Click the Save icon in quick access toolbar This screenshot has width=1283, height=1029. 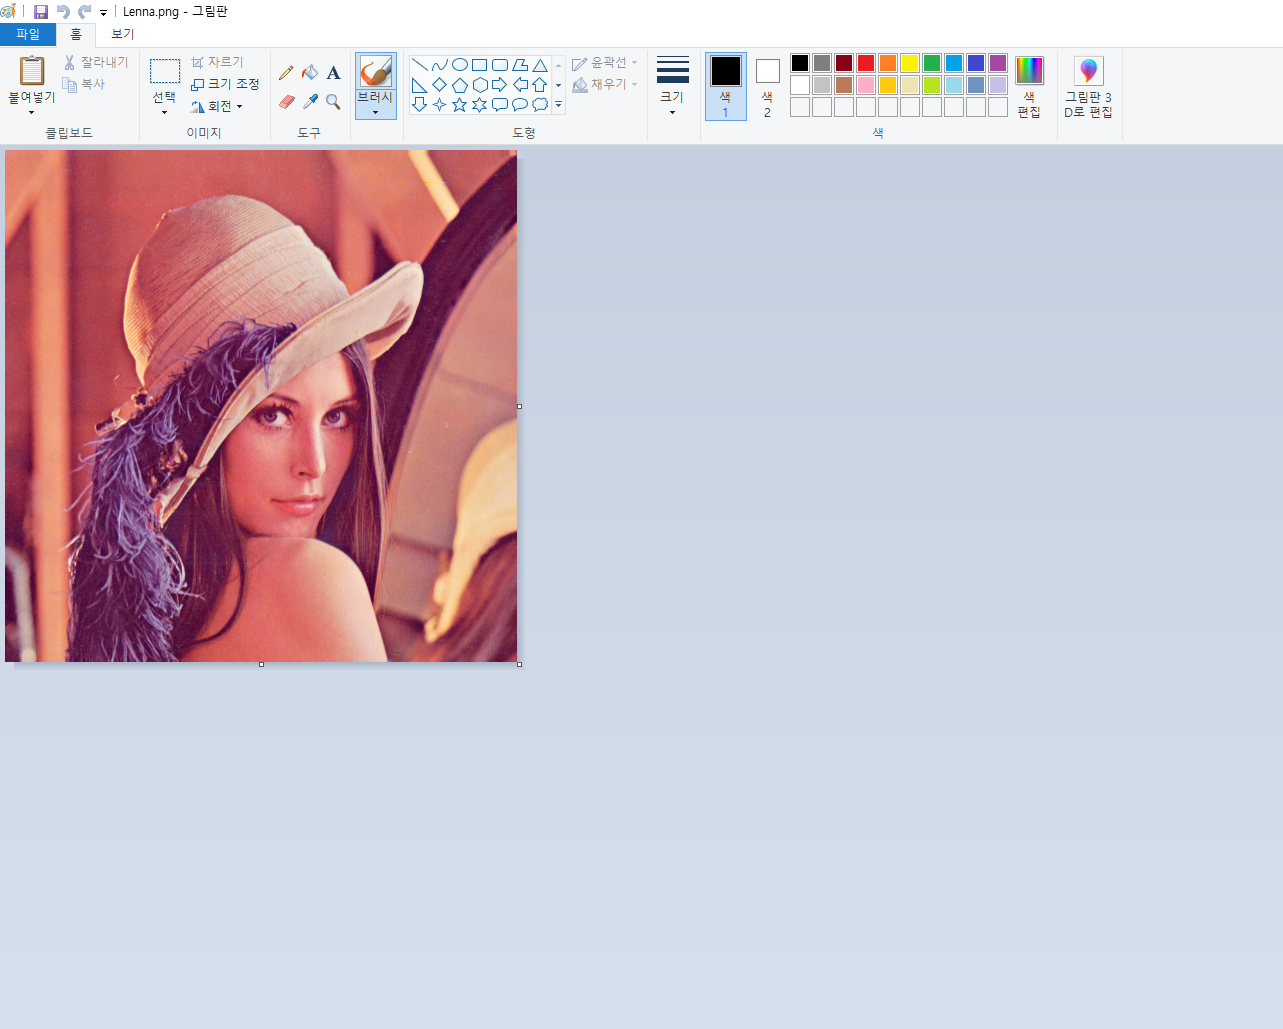[41, 12]
